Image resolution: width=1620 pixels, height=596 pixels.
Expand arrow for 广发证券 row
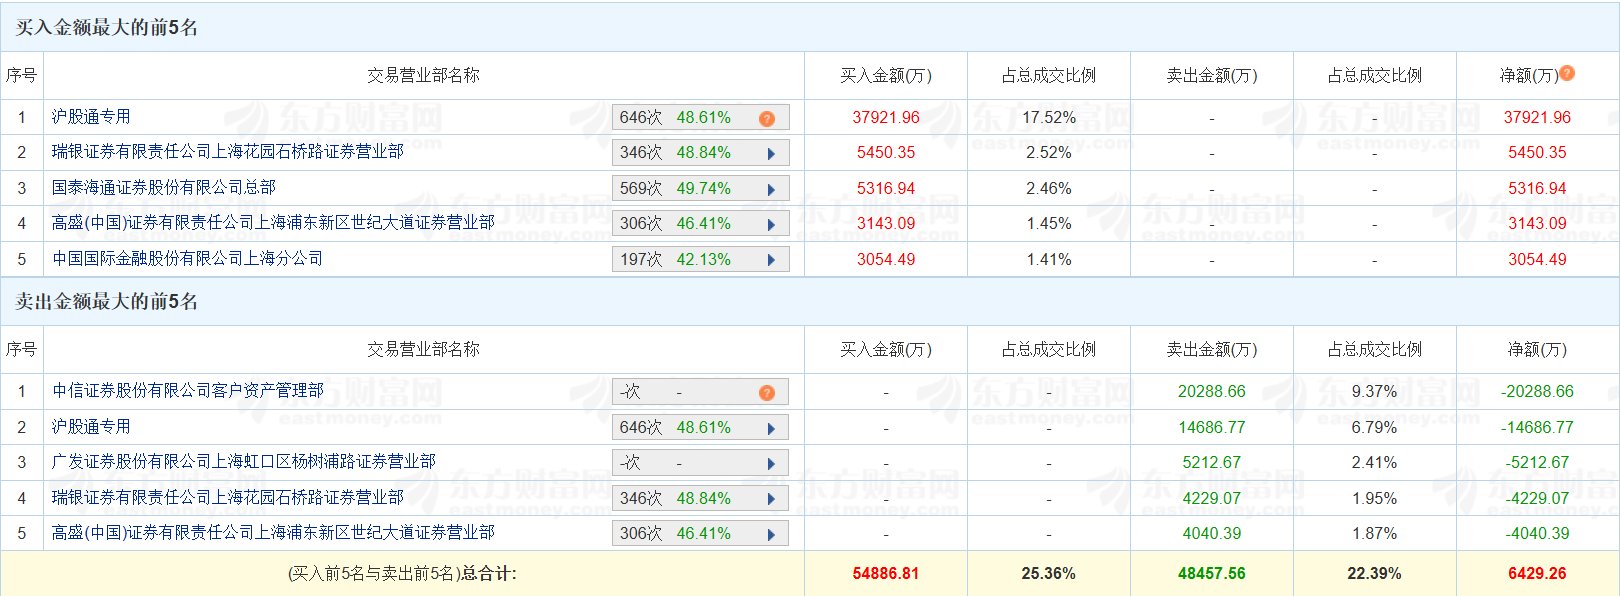(771, 464)
